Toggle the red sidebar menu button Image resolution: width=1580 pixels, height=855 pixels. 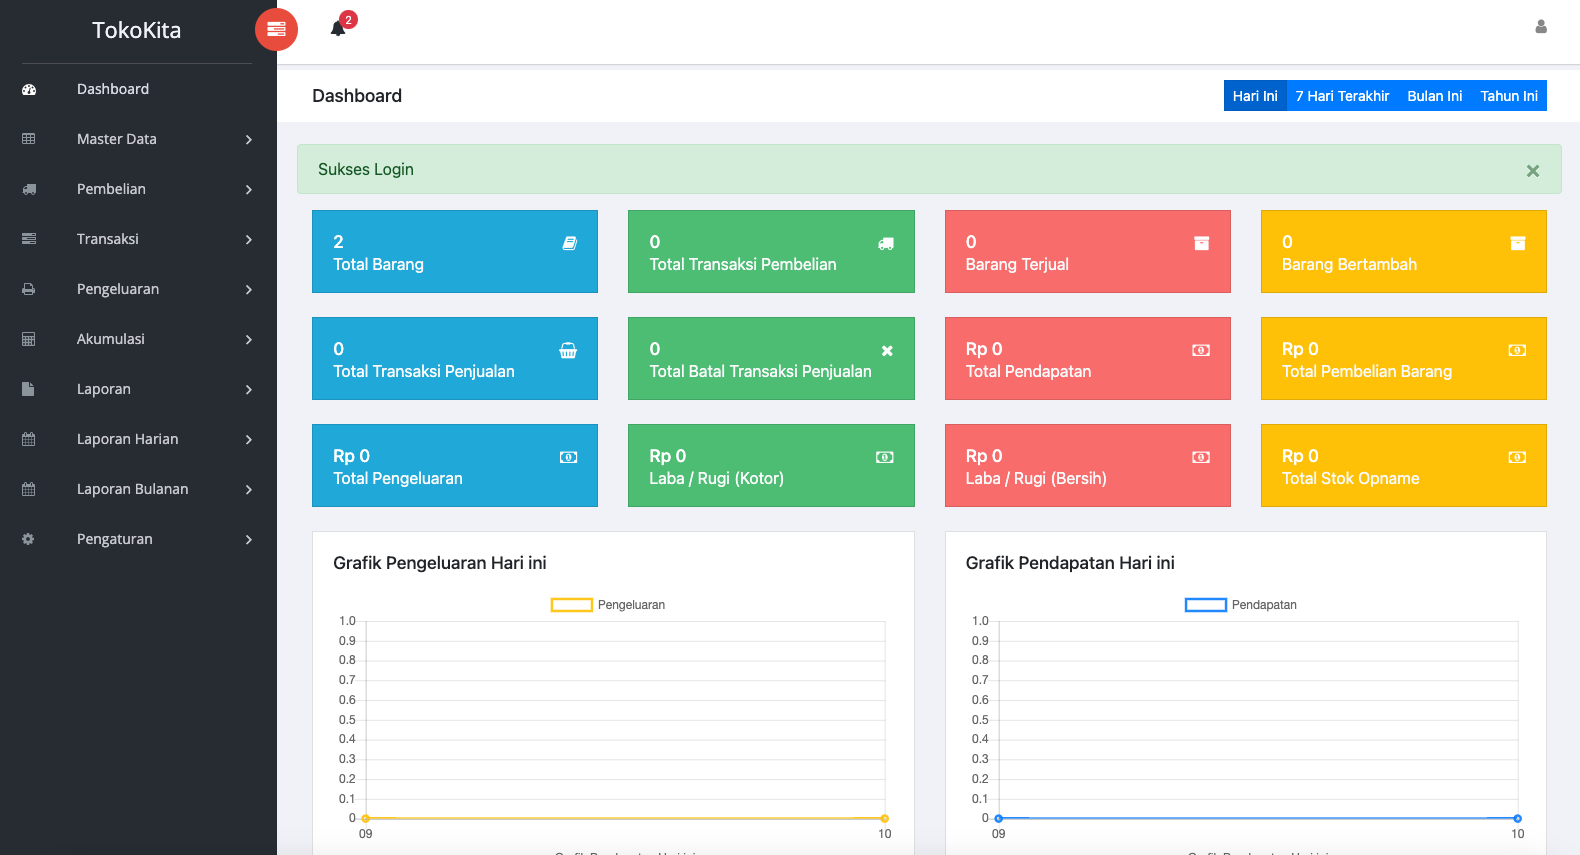pyautogui.click(x=276, y=30)
